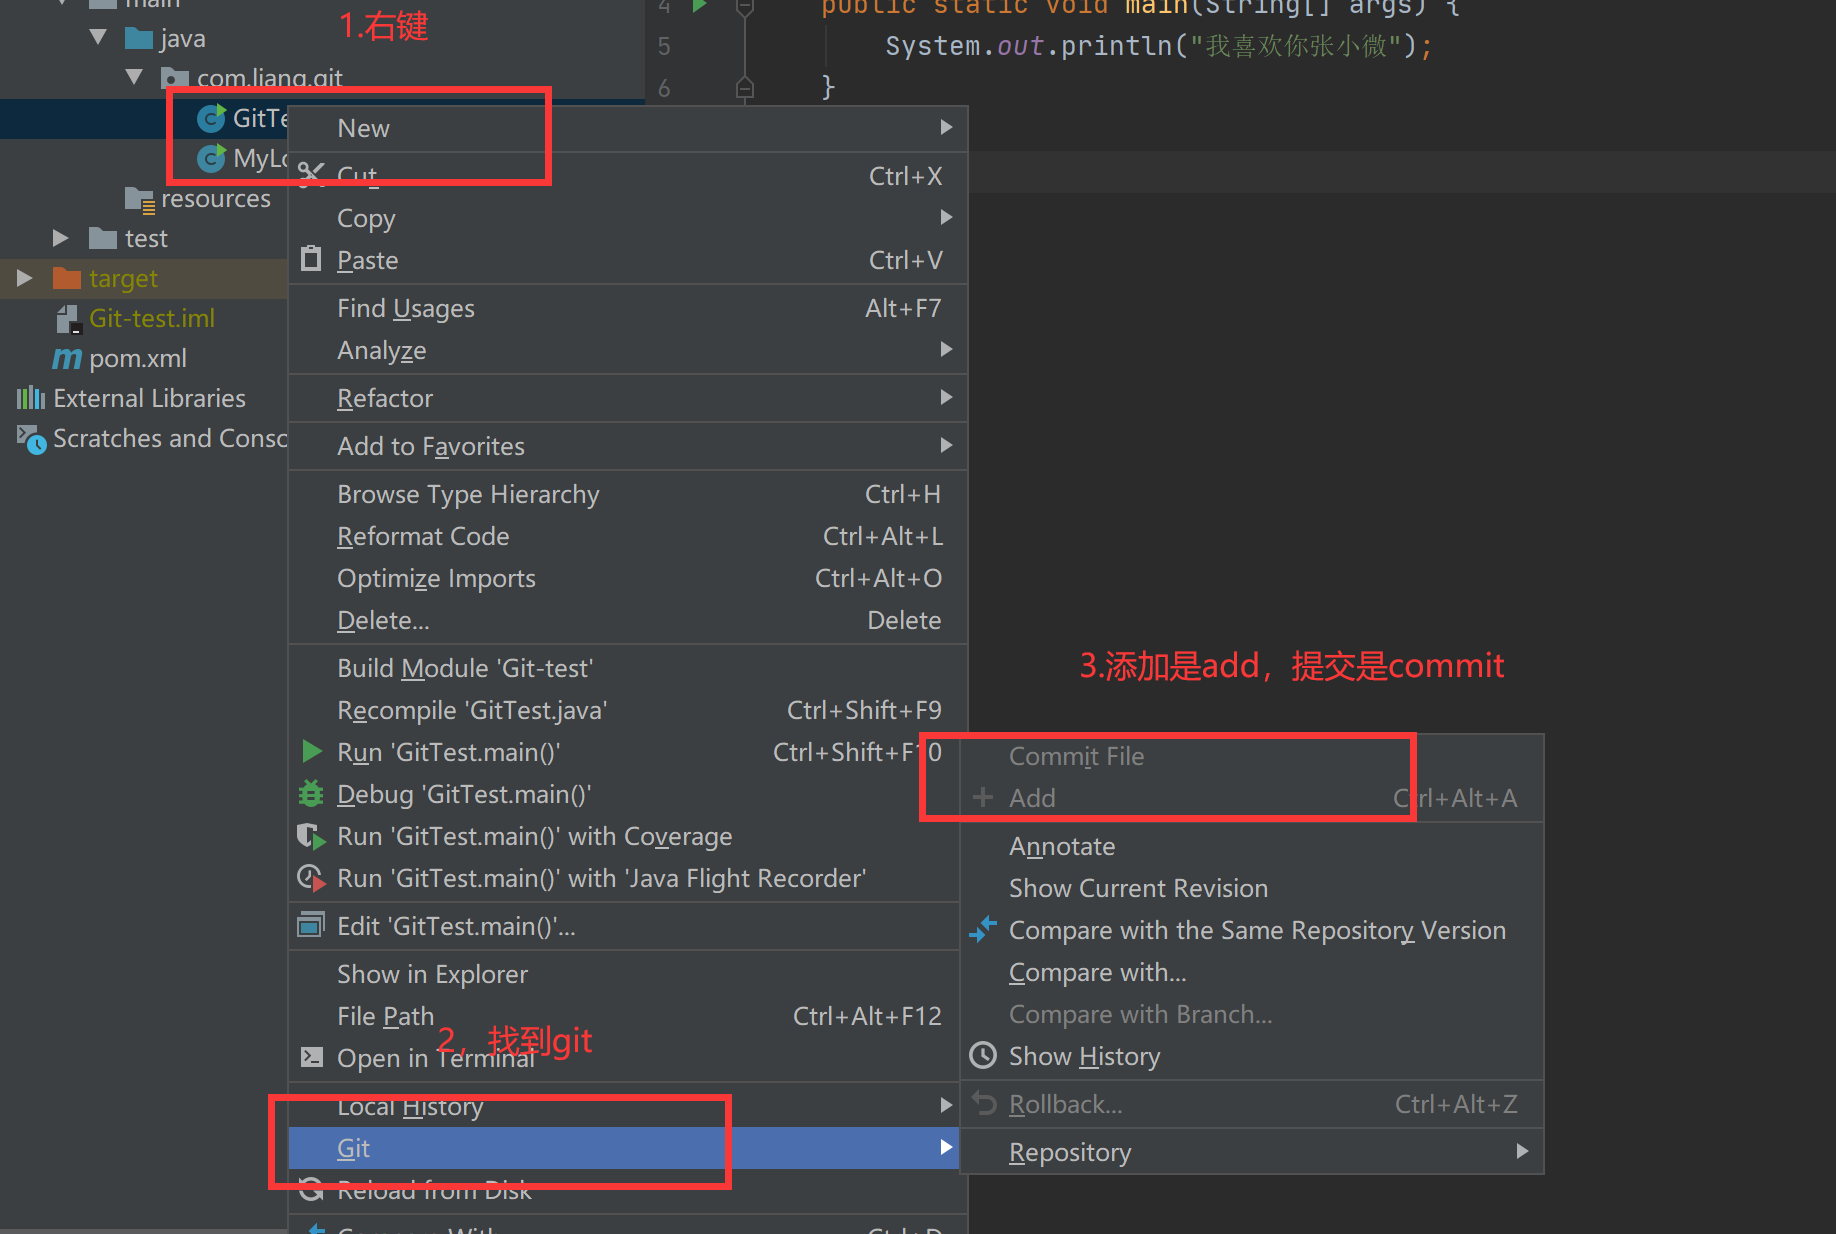Viewport: 1836px width, 1234px height.
Task: Choose the Delete... menu entry
Action: tap(627, 620)
